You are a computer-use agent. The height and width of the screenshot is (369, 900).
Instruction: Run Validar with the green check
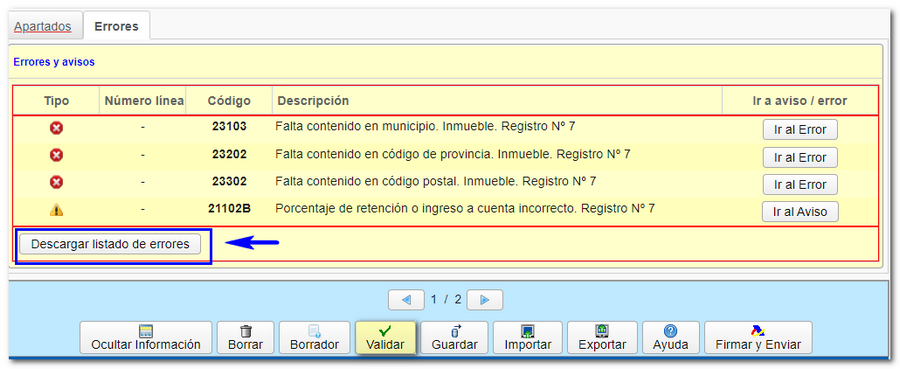pyautogui.click(x=385, y=337)
